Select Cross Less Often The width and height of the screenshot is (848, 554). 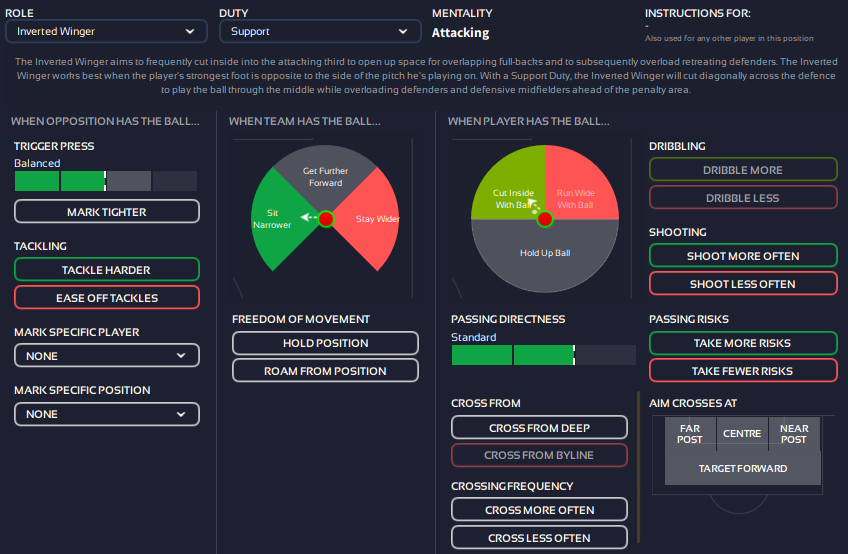(x=539, y=538)
